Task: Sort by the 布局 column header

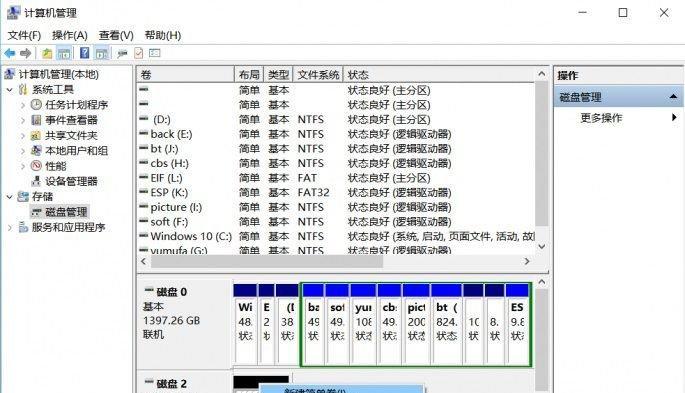Action: coord(249,75)
